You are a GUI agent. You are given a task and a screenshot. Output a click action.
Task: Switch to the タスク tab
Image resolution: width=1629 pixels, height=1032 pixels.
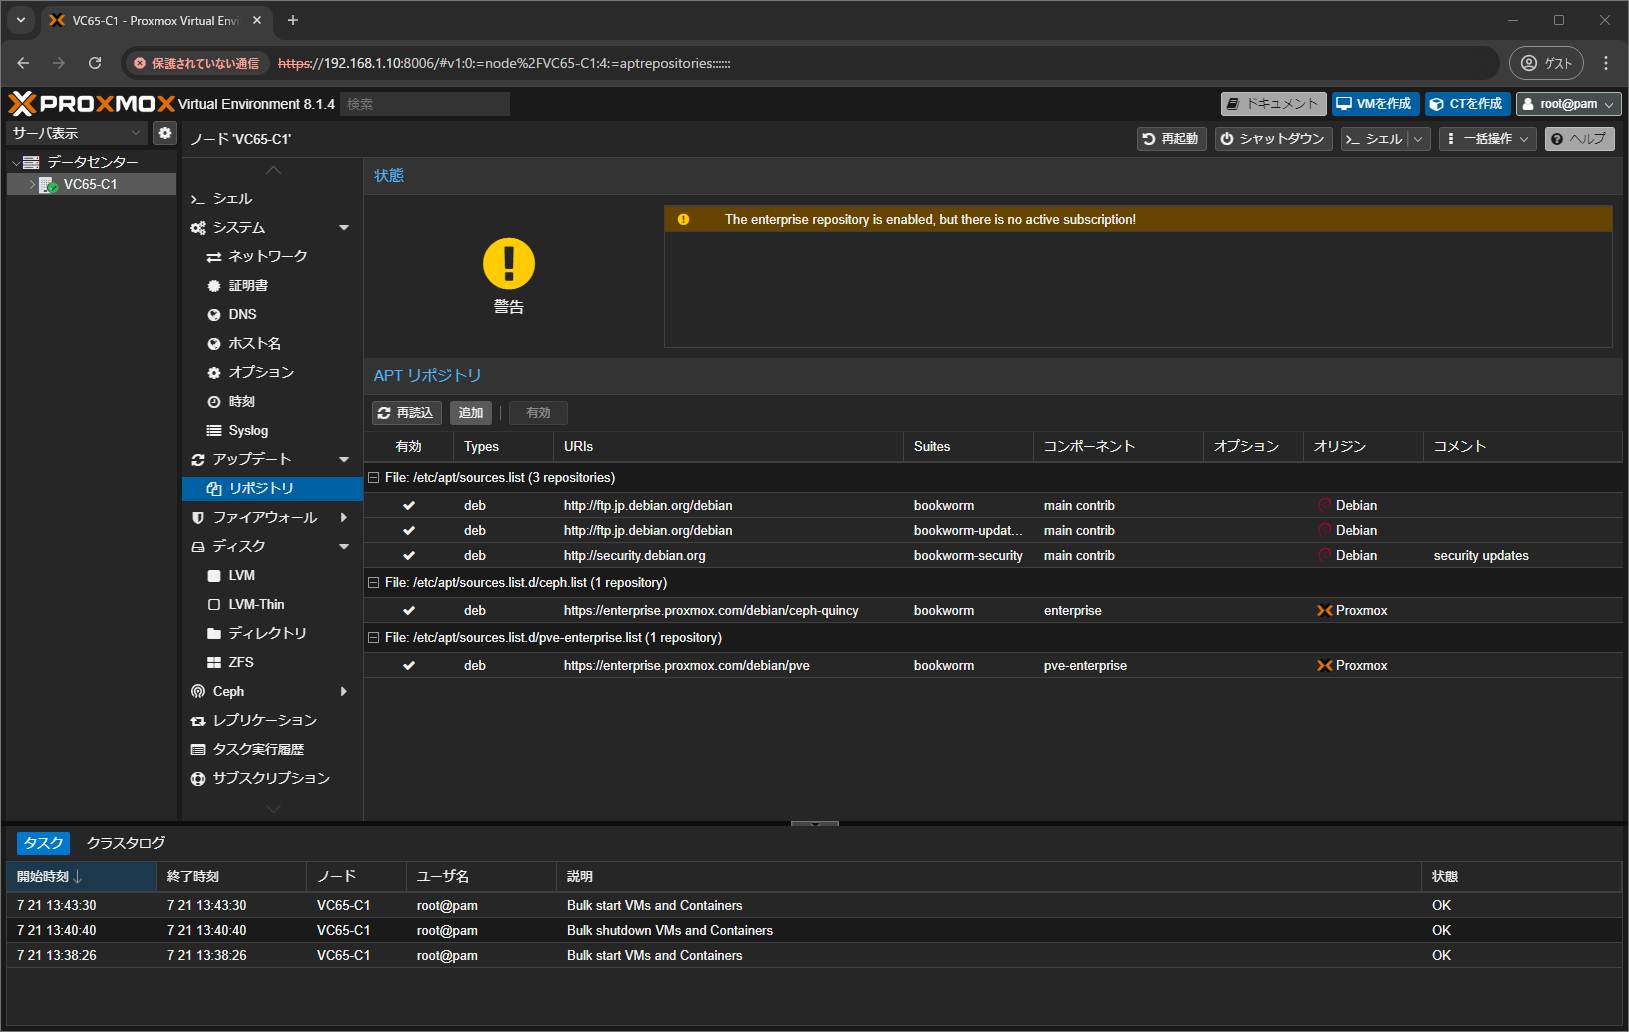tap(43, 843)
